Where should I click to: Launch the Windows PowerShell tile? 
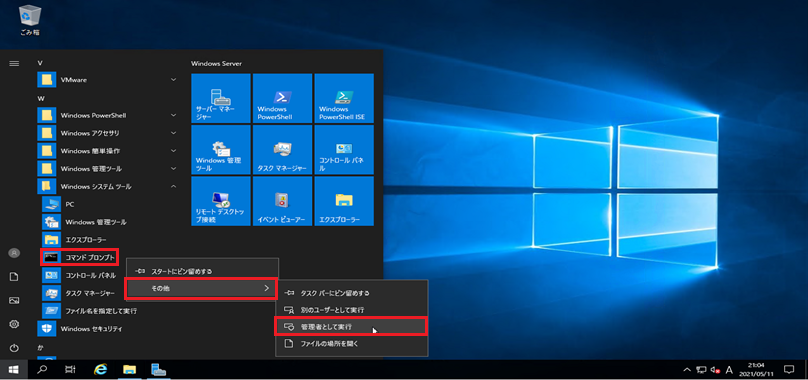point(282,98)
